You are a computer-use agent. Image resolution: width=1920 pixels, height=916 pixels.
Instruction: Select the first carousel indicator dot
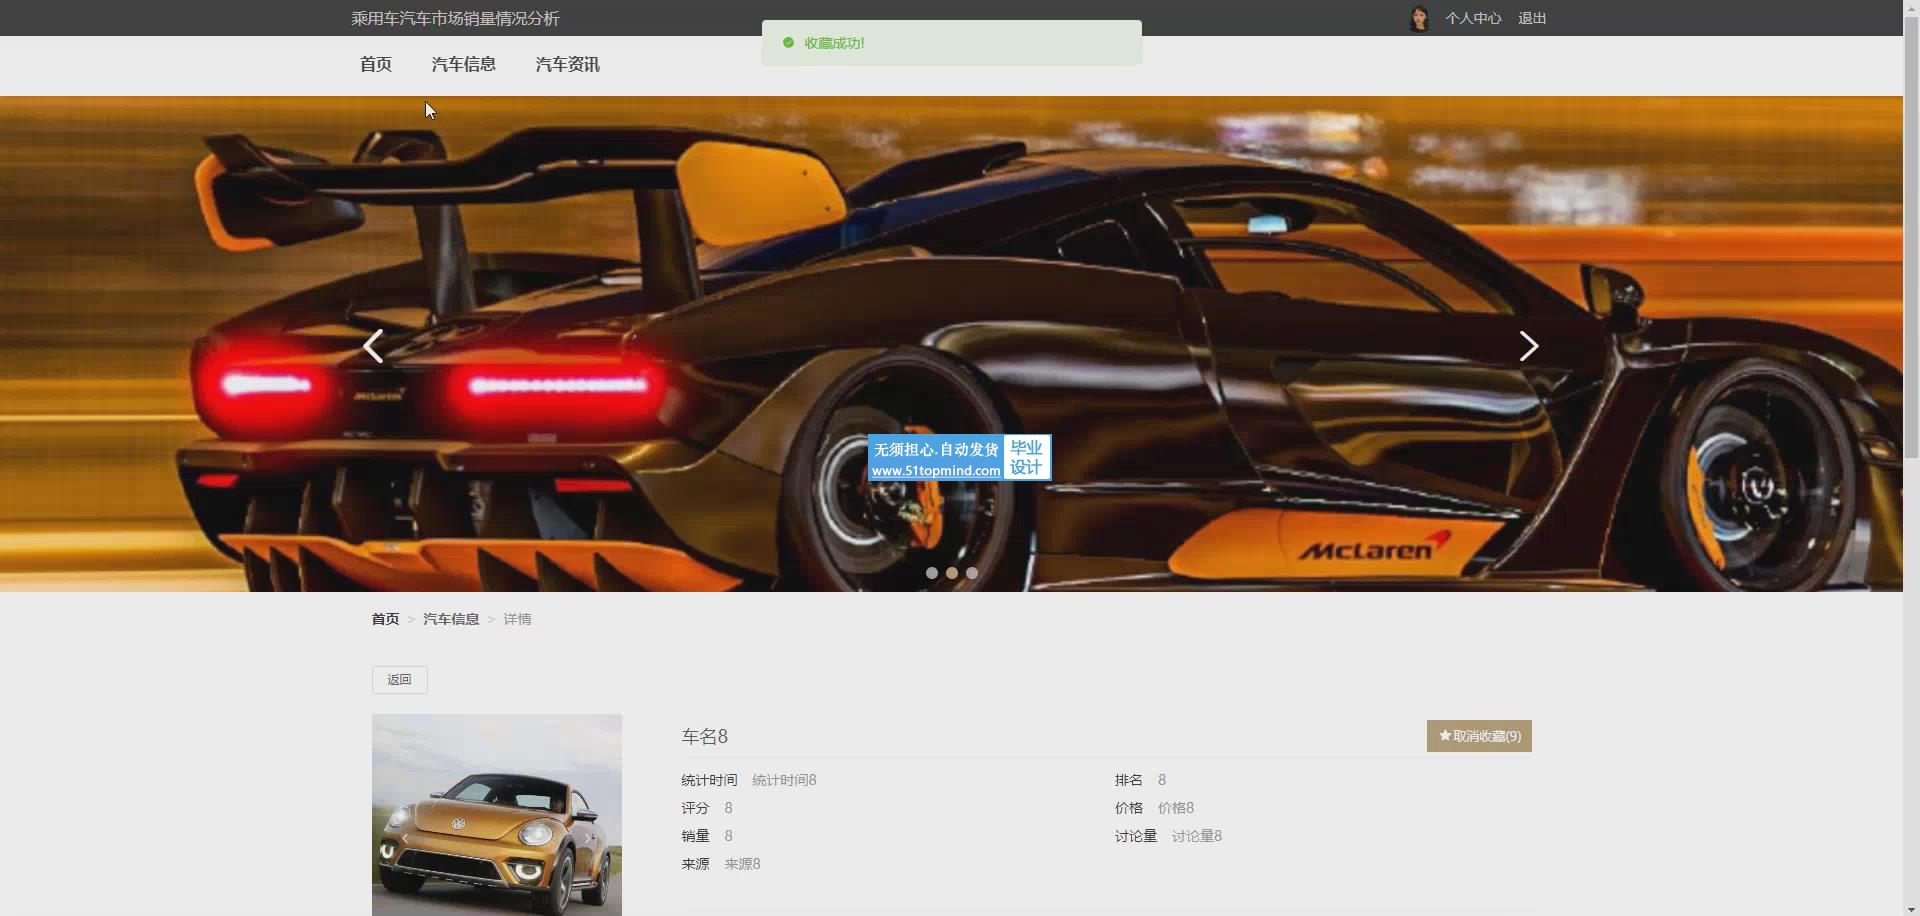tap(932, 573)
